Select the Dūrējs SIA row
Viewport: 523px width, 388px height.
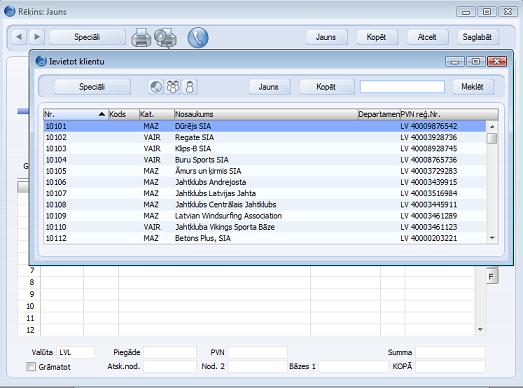[265, 126]
